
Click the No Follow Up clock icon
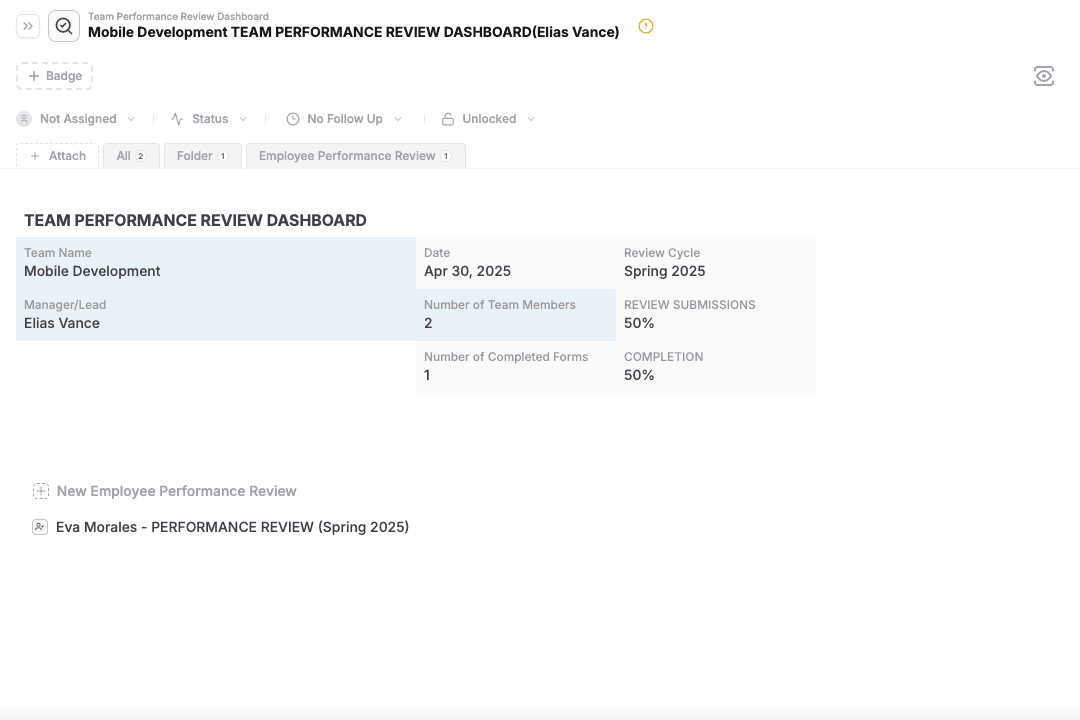tap(293, 119)
